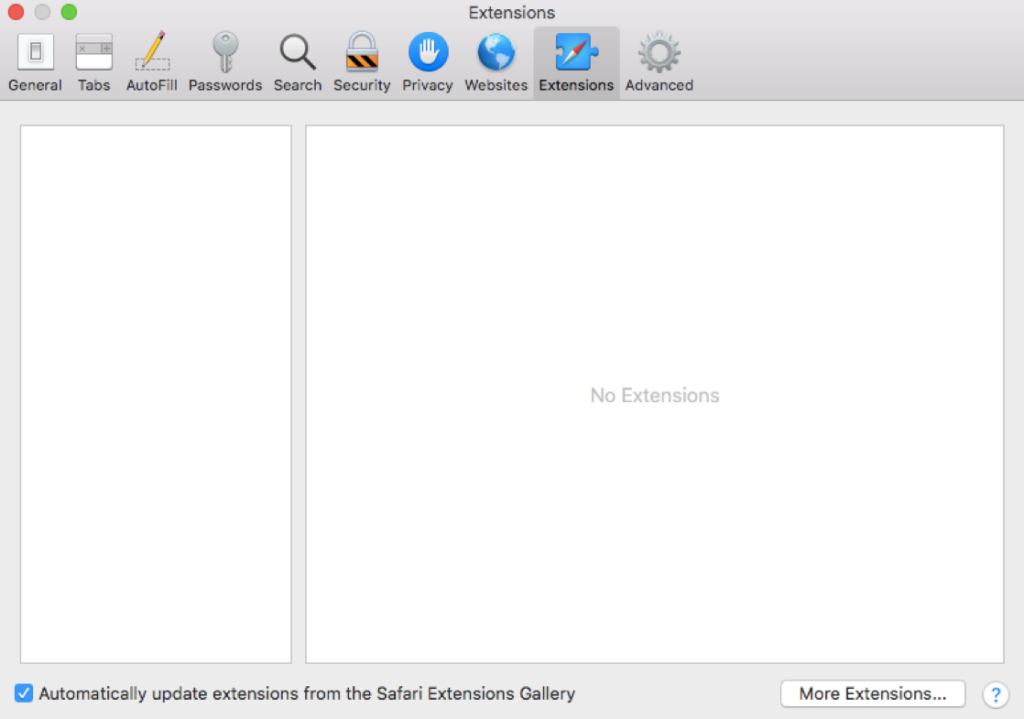This screenshot has width=1024, height=719.
Task: Go to Security padlock settings
Action: coord(361,62)
